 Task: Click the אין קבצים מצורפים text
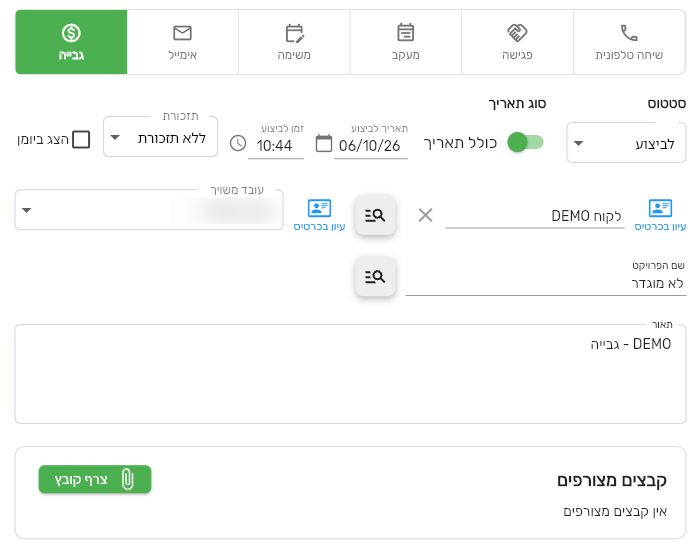click(x=615, y=511)
